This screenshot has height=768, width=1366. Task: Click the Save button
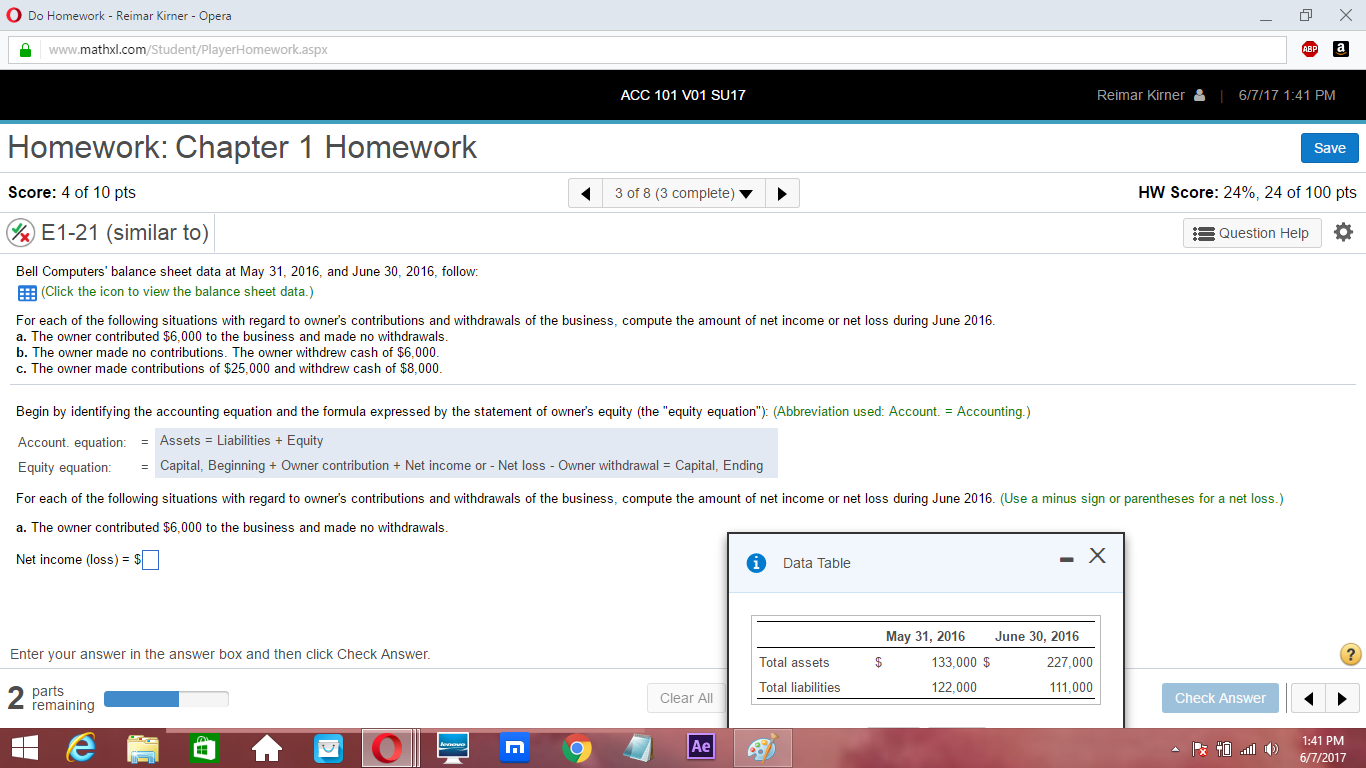coord(1330,148)
